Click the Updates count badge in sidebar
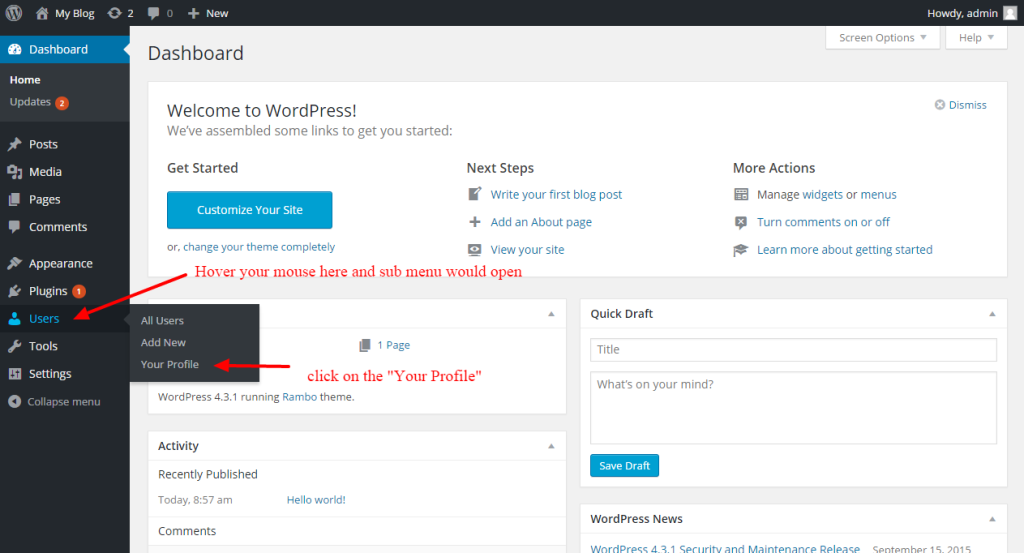Screen dimensions: 1024x553 (62, 103)
